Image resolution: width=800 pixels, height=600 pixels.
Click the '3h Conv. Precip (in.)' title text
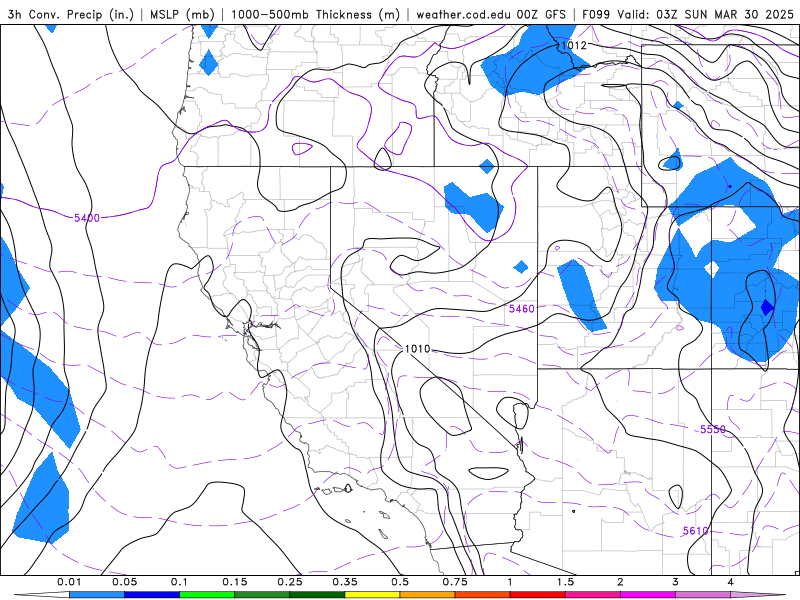70,14
